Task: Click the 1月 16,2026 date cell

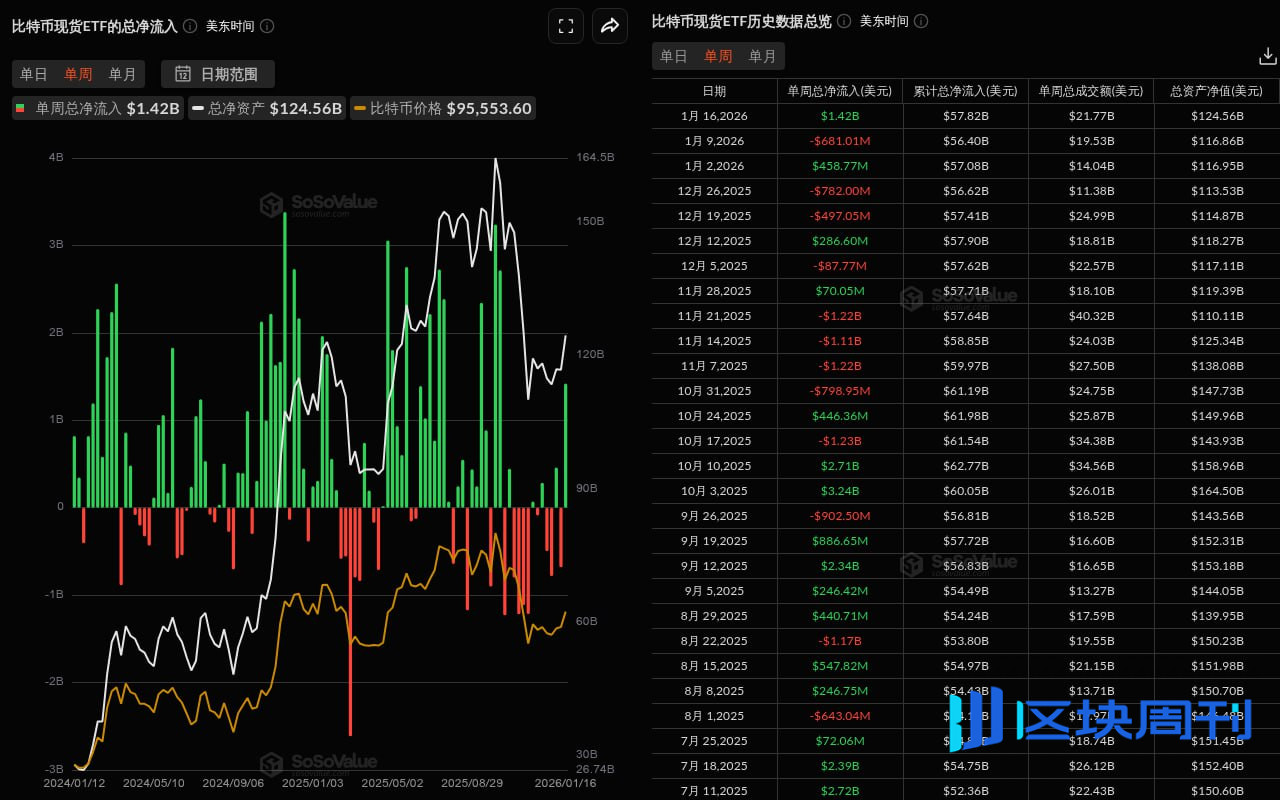Action: pos(714,116)
